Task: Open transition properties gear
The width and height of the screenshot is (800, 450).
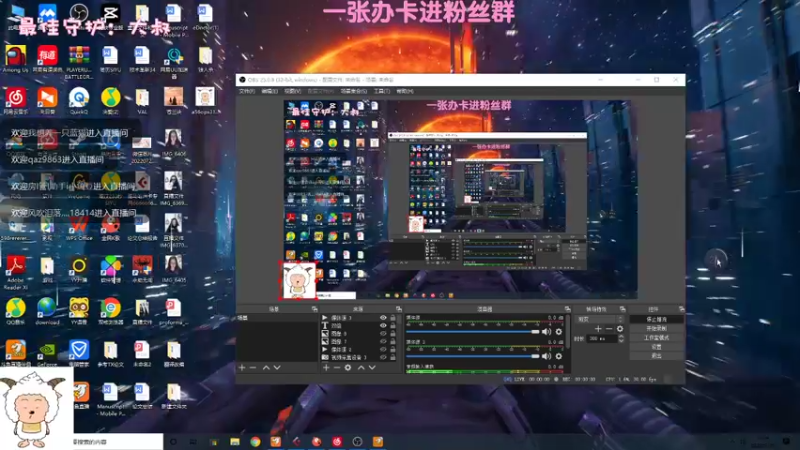Action: pos(620,329)
